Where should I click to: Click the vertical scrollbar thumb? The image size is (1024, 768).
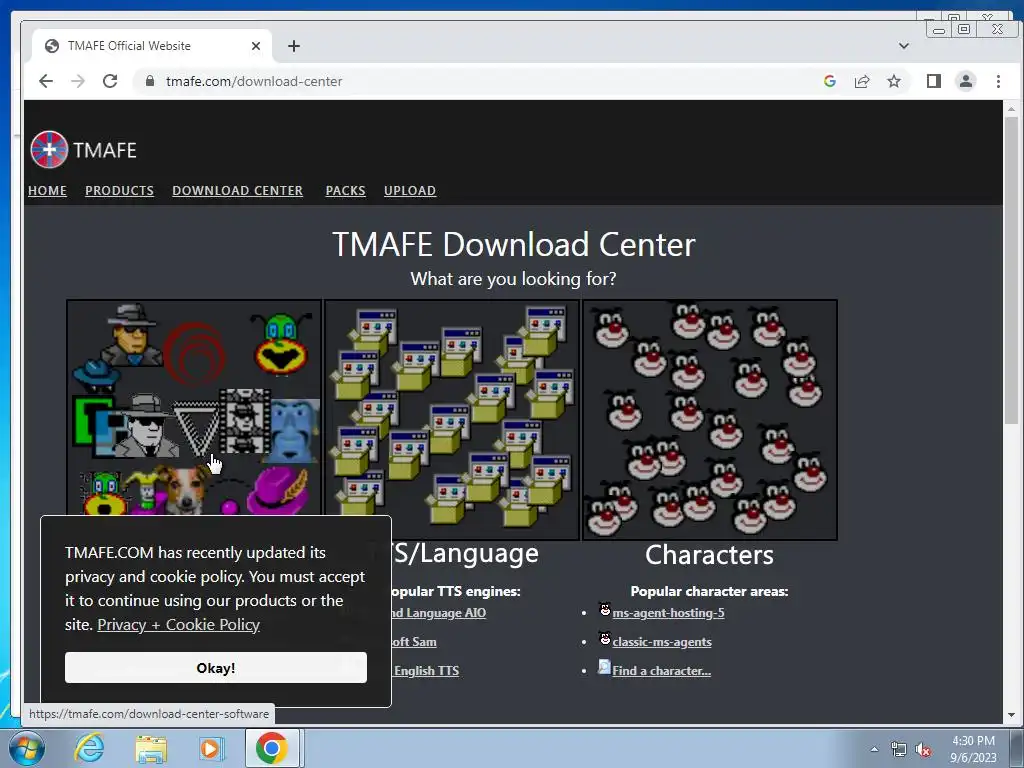[x=1011, y=270]
